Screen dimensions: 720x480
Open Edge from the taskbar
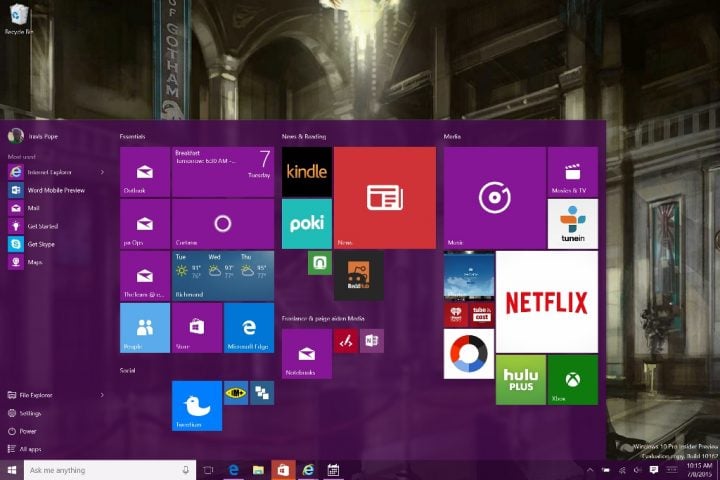234,470
